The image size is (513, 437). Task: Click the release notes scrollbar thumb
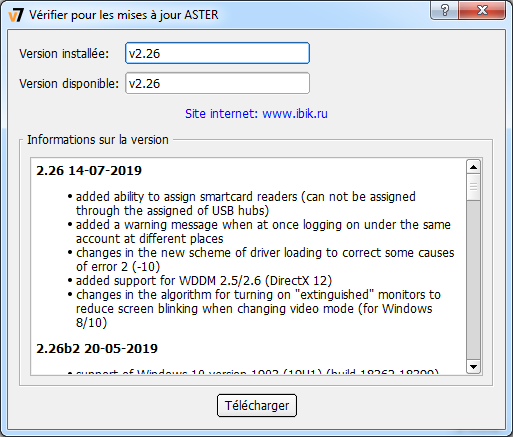(x=473, y=187)
